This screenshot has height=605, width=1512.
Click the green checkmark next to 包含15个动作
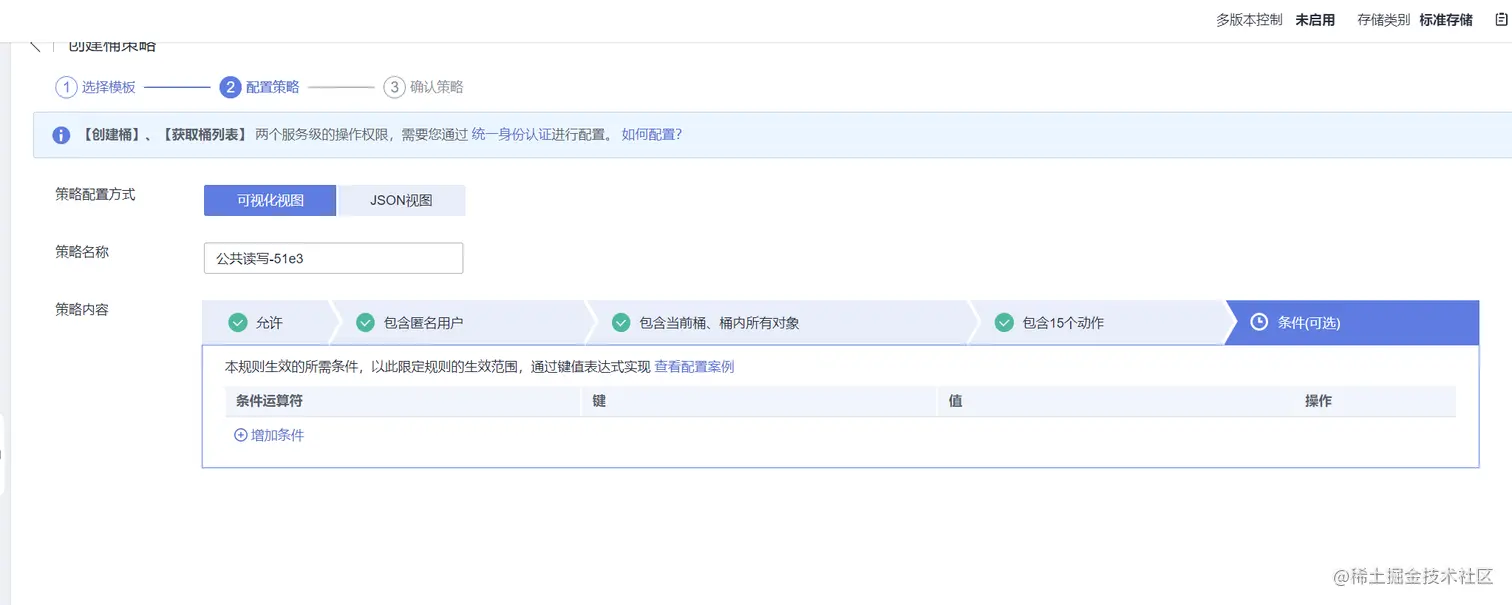[1004, 323]
